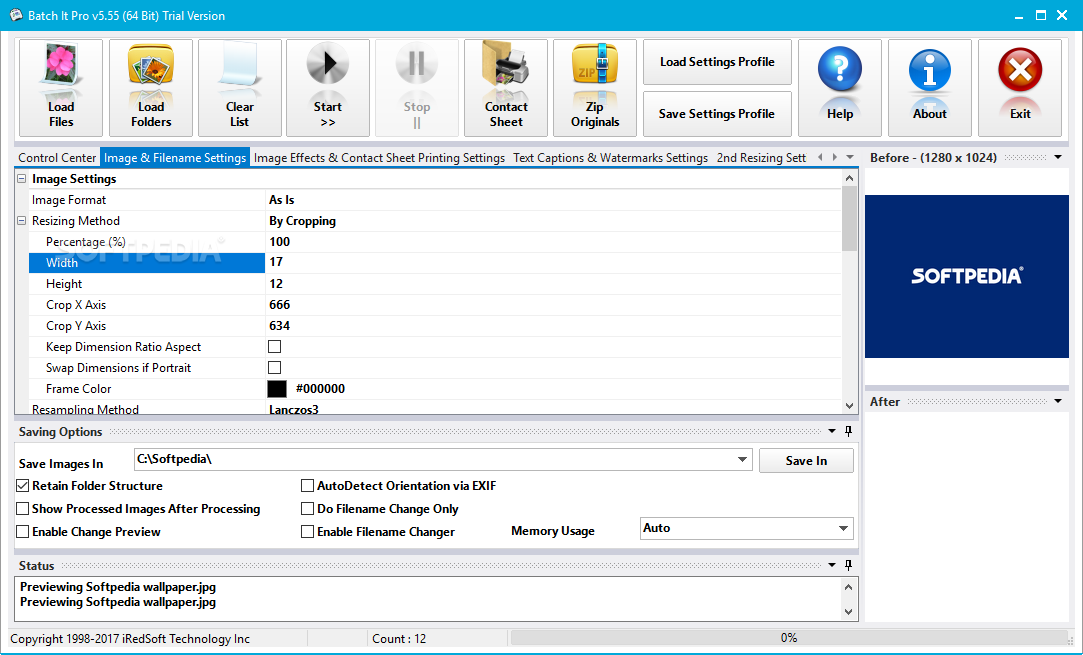Open the Save Images In path dropdown
1083x655 pixels.
pos(742,459)
